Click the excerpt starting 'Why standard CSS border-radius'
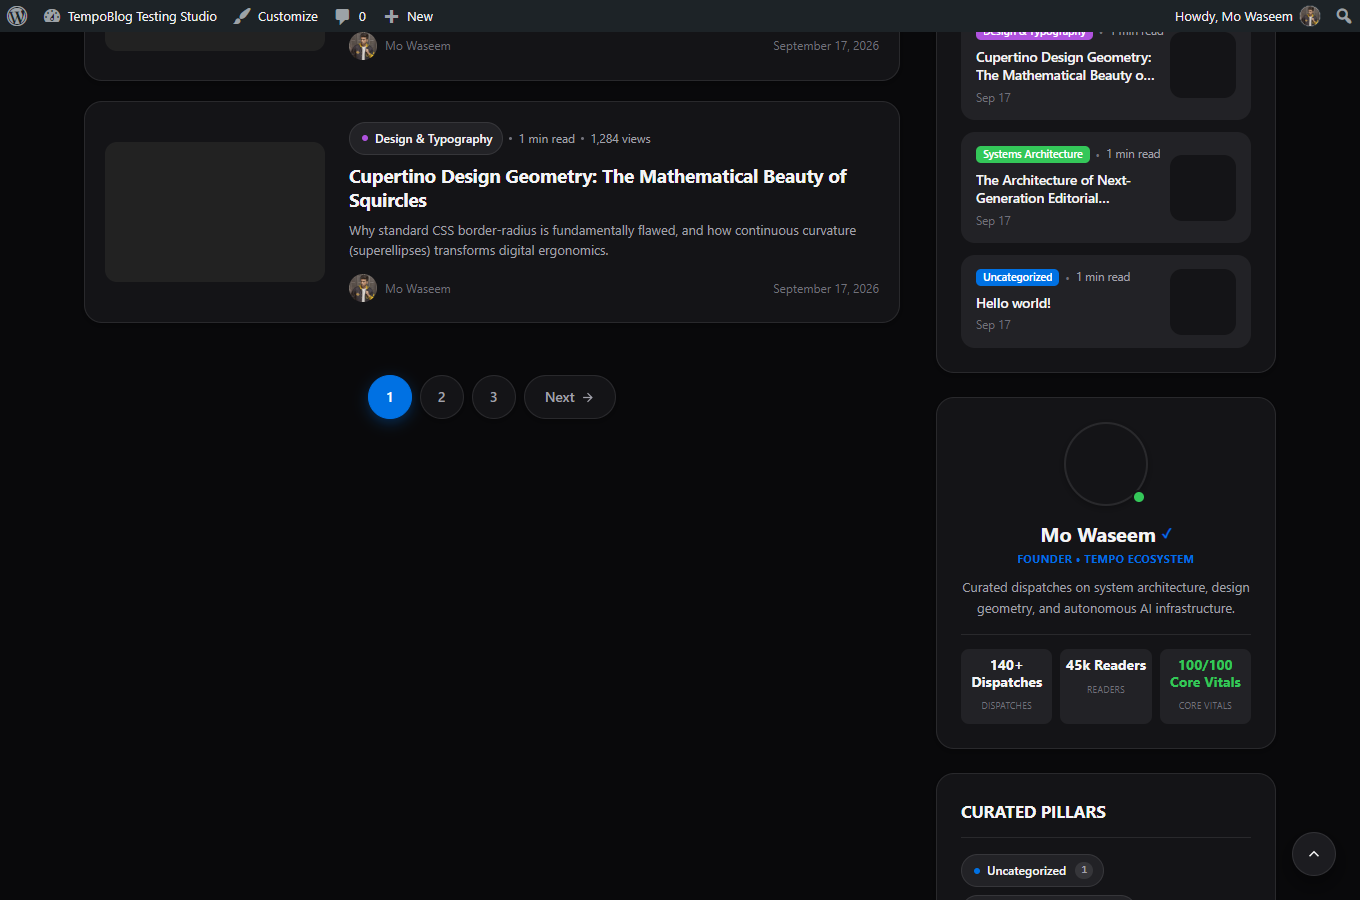The width and height of the screenshot is (1360, 900). (603, 240)
